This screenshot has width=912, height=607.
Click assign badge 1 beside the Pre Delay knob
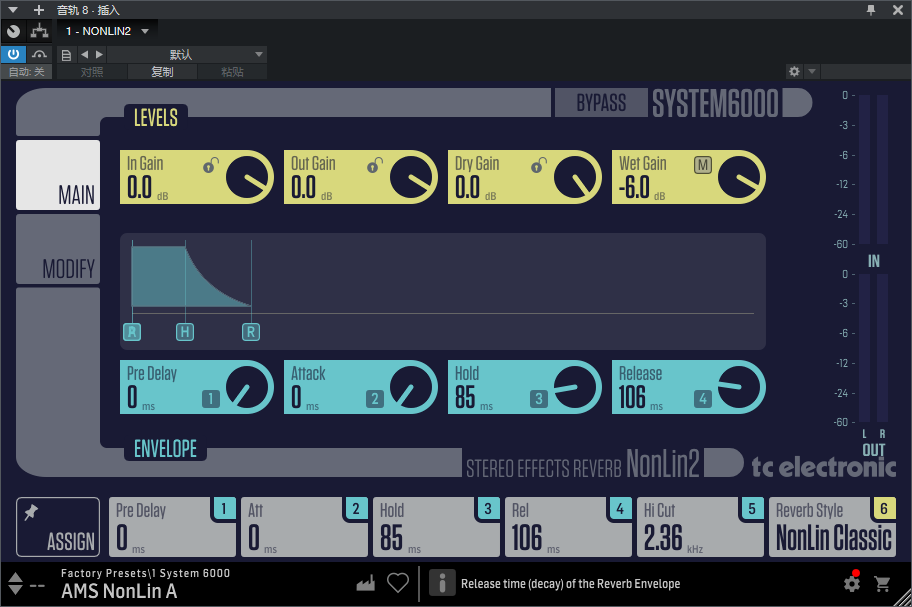pyautogui.click(x=211, y=399)
